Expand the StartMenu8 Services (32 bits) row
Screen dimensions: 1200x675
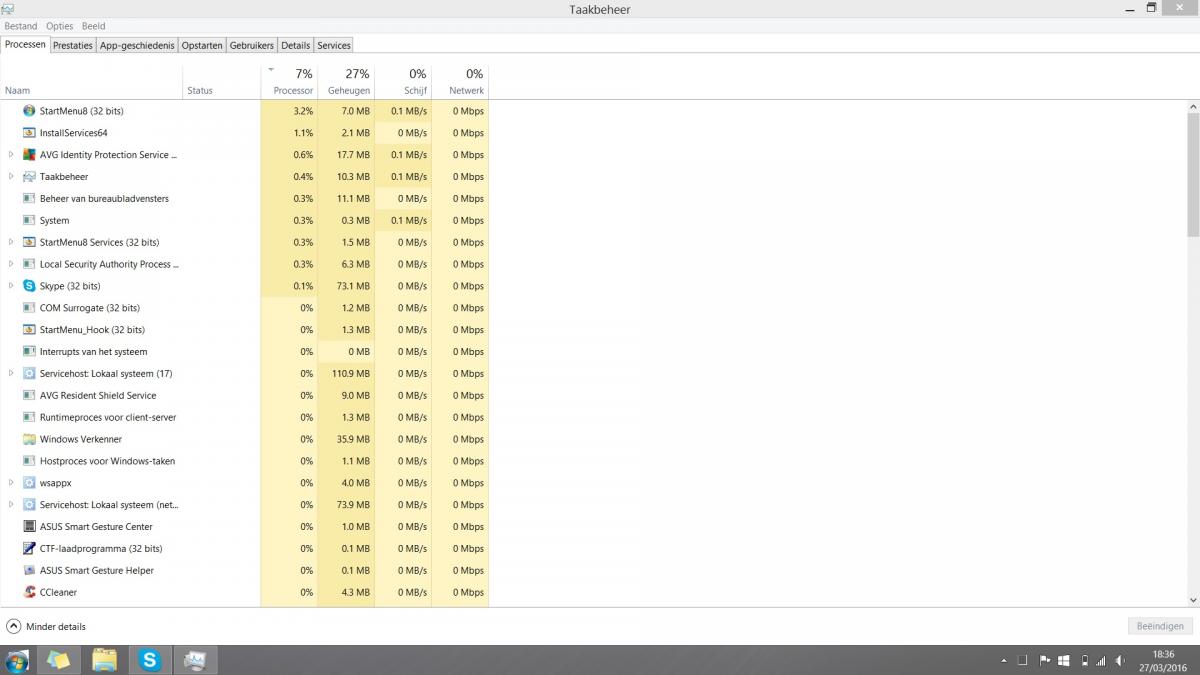click(x=11, y=243)
